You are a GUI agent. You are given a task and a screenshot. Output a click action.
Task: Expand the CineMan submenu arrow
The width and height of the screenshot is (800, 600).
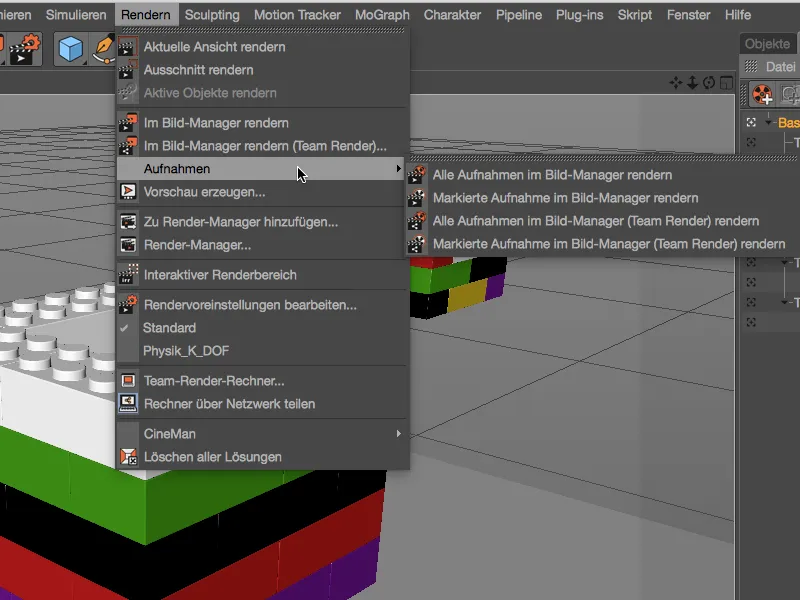pos(398,434)
